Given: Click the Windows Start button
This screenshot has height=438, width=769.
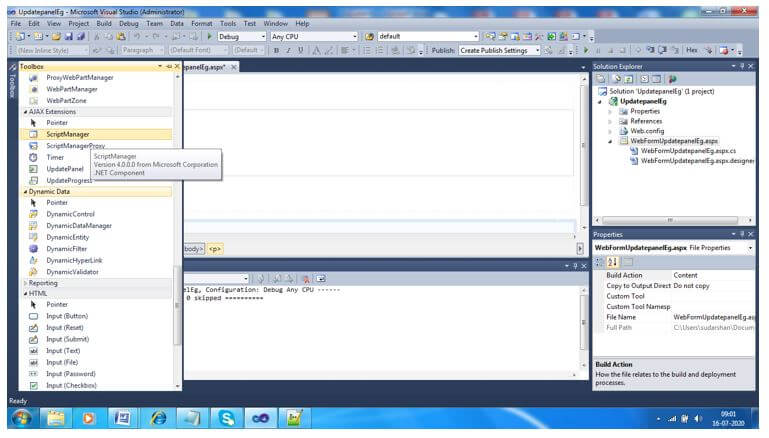Looking at the screenshot, I should click(22, 418).
